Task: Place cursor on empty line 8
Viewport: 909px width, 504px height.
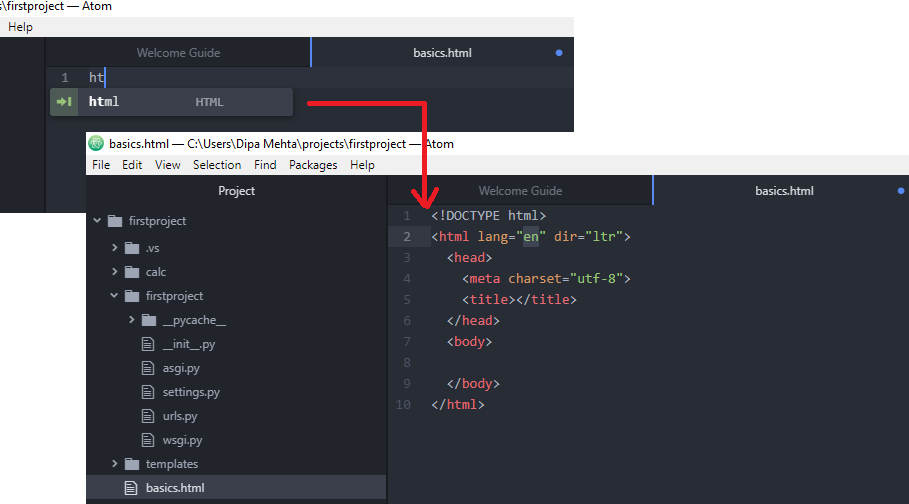Action: pos(648,362)
